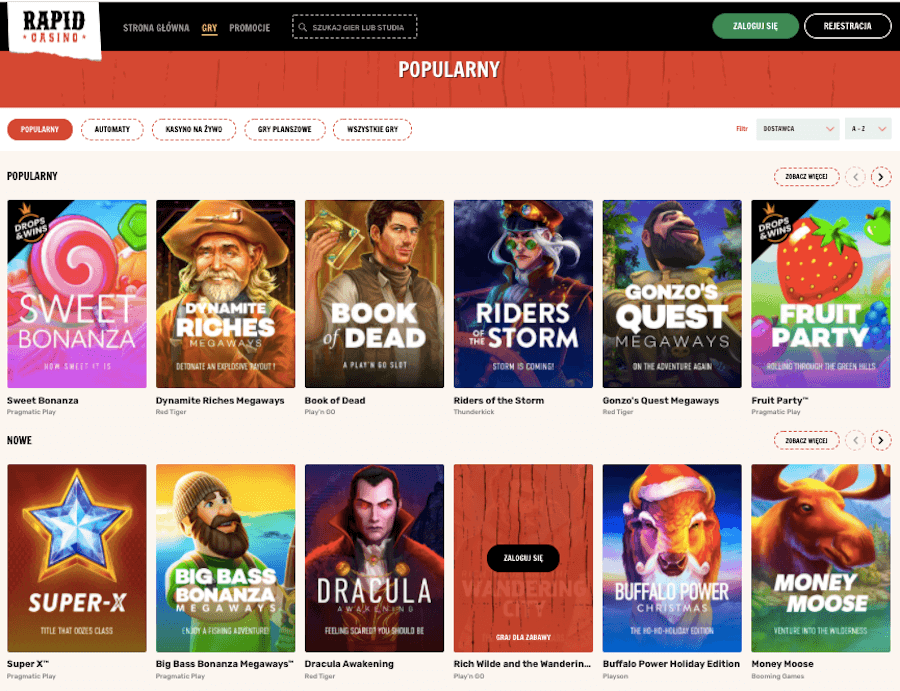
Task: Click the Book of Dead title text
Action: [x=335, y=401]
